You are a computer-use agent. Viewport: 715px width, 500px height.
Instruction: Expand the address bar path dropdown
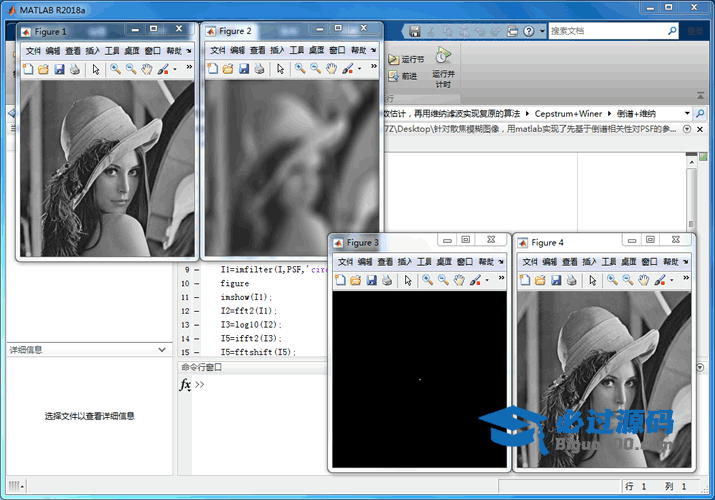tap(687, 114)
